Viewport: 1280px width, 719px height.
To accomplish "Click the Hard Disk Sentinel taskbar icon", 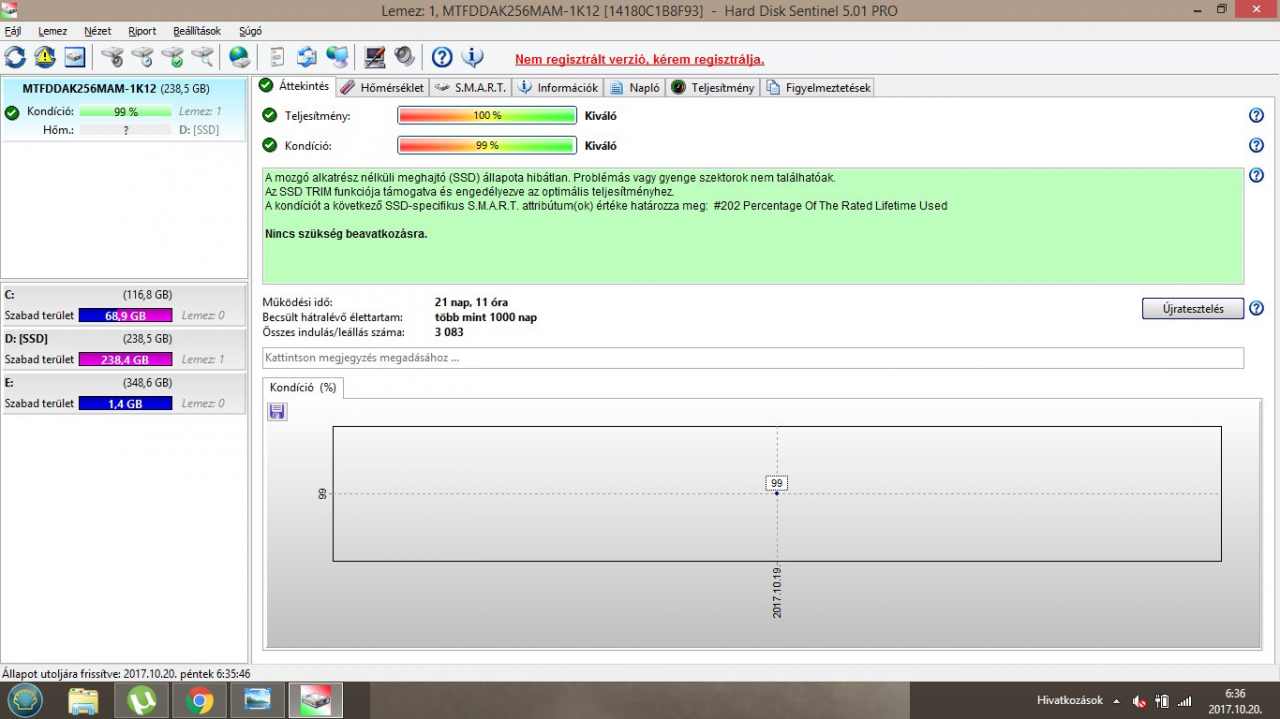I will click(315, 700).
